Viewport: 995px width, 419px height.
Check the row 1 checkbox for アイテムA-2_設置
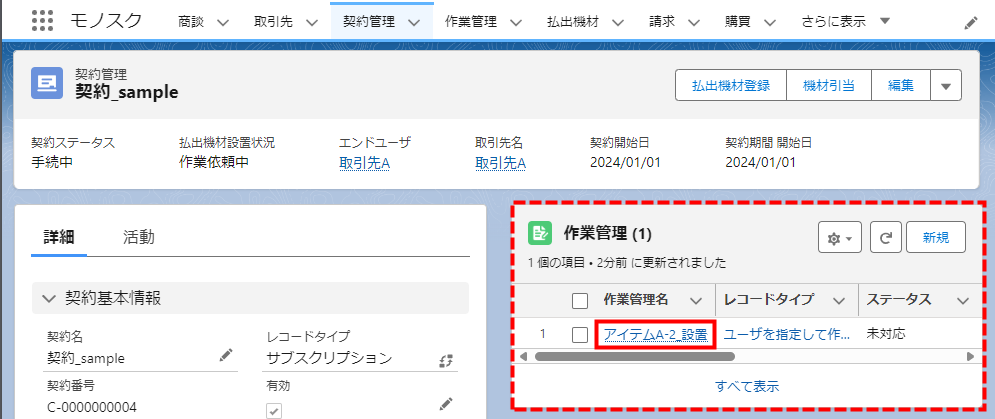point(580,334)
